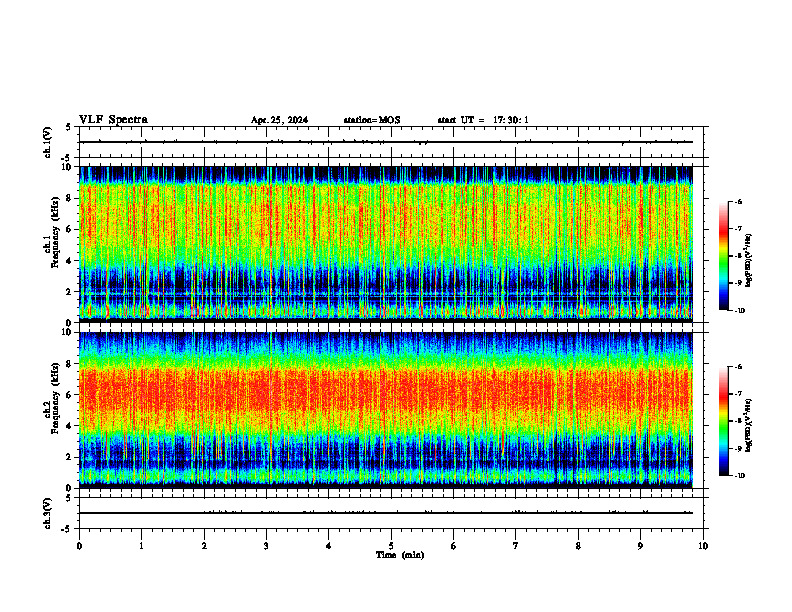This screenshot has height=612, width=792.
Task: Click the "-6" label on ch.1 color bar
Action: pyautogui.click(x=738, y=202)
